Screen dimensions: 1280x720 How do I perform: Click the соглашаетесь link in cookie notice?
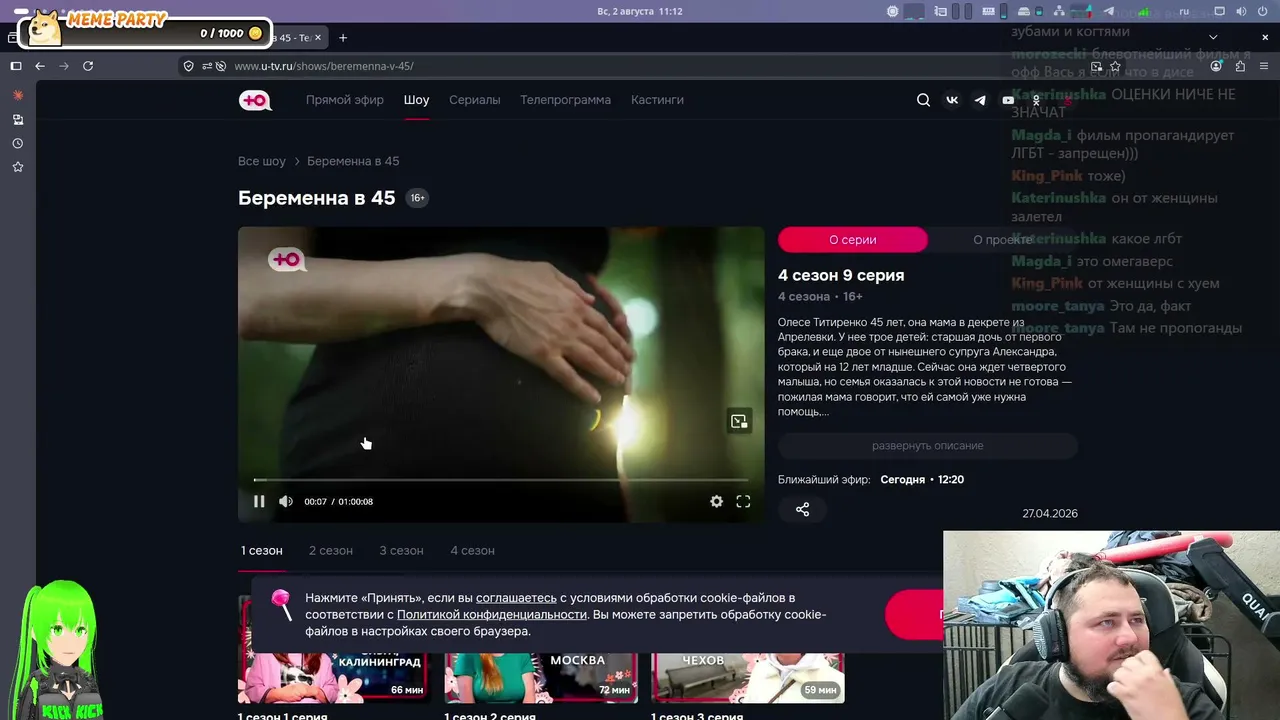click(x=516, y=598)
